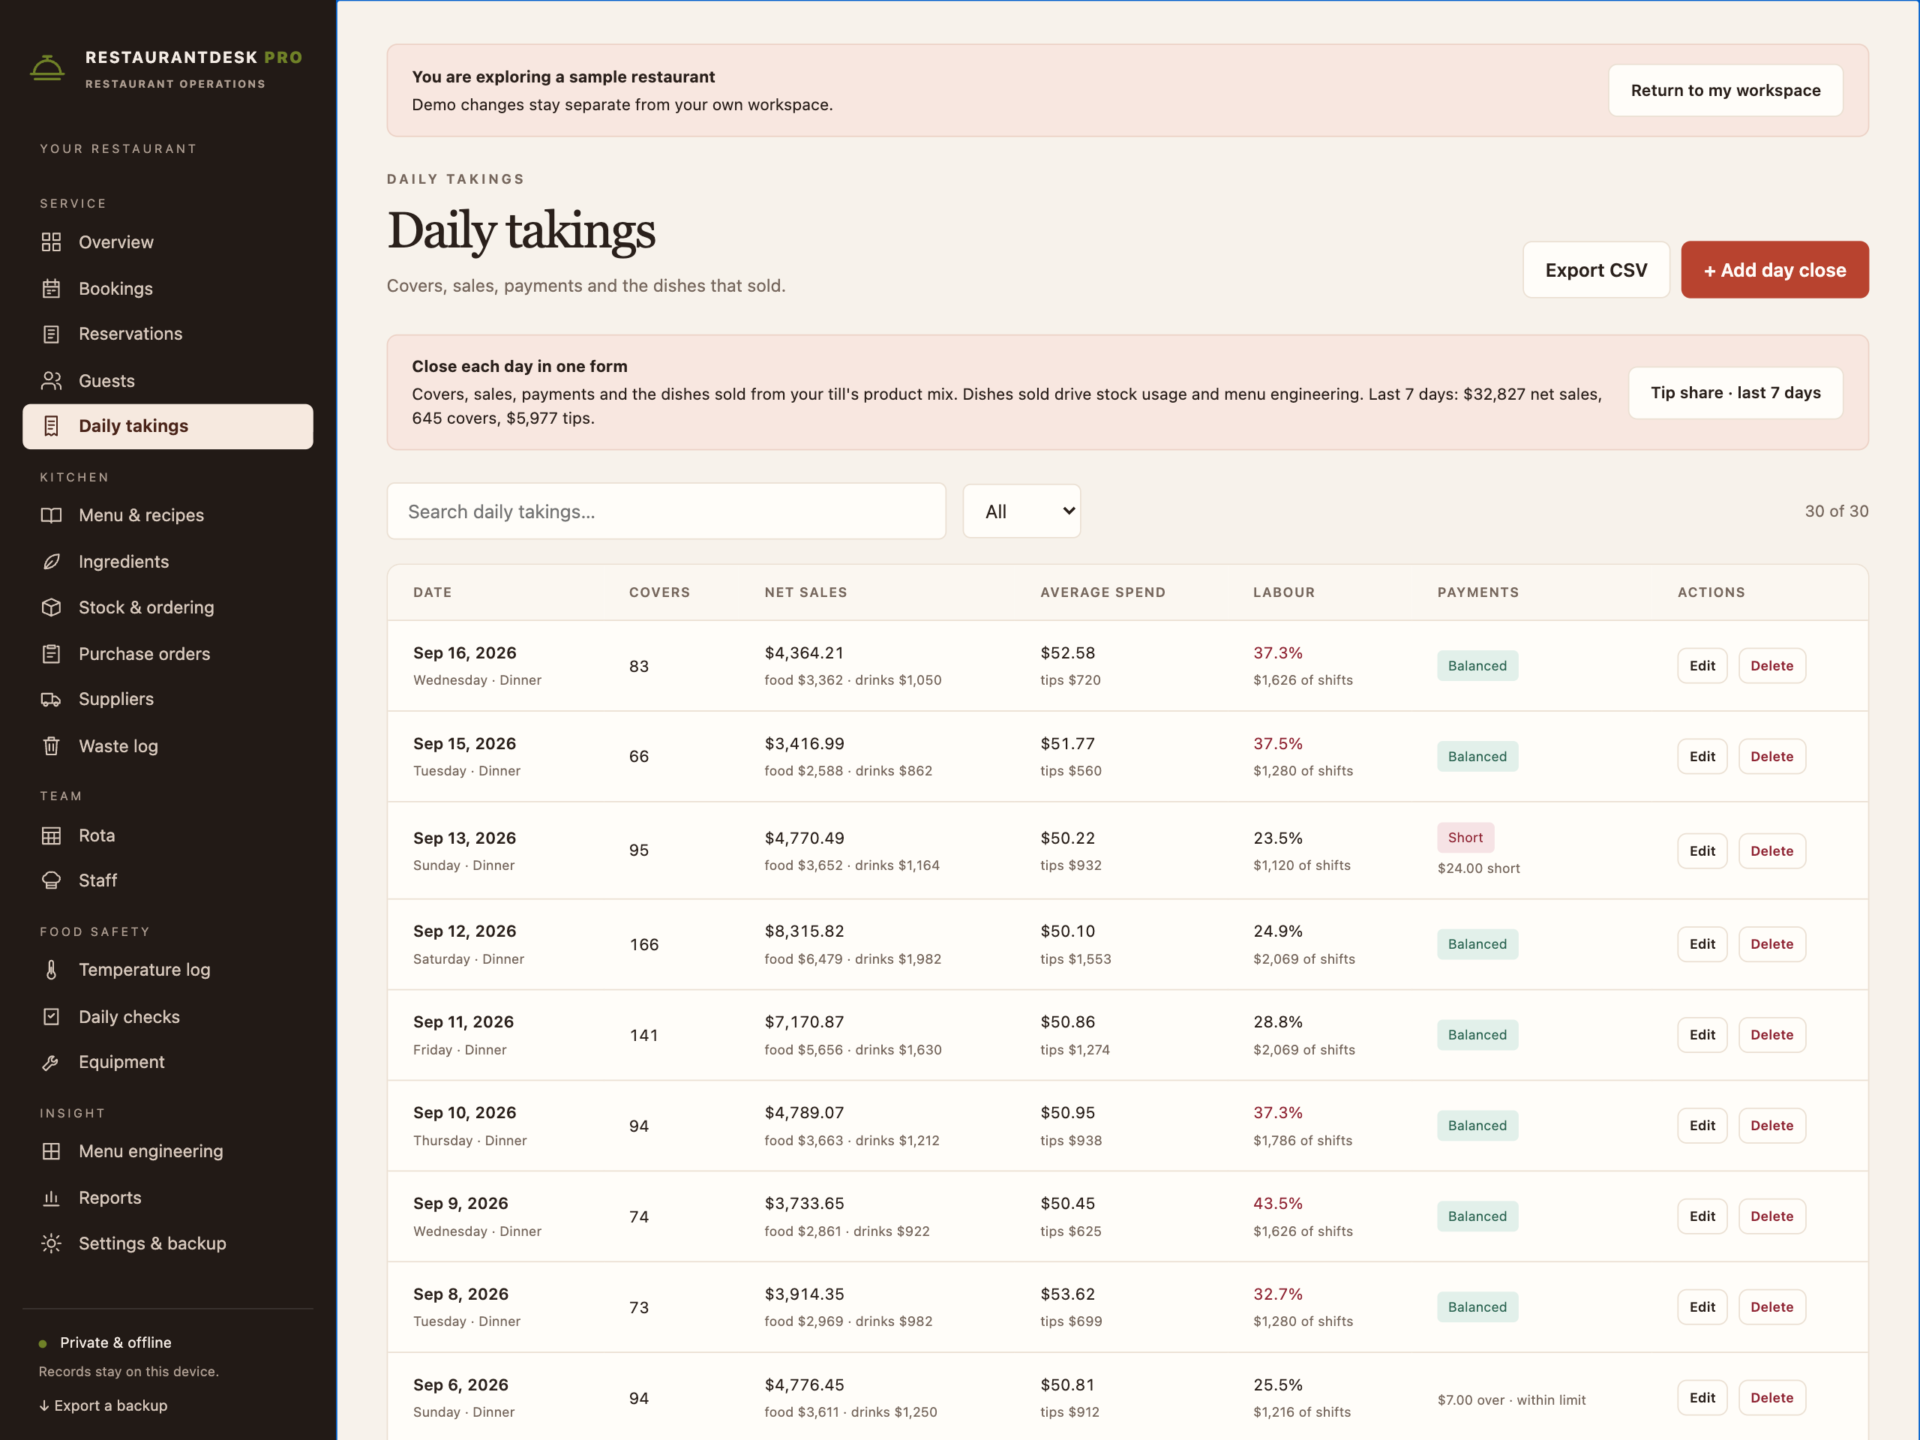Click the Export CSV button

[x=1596, y=270]
